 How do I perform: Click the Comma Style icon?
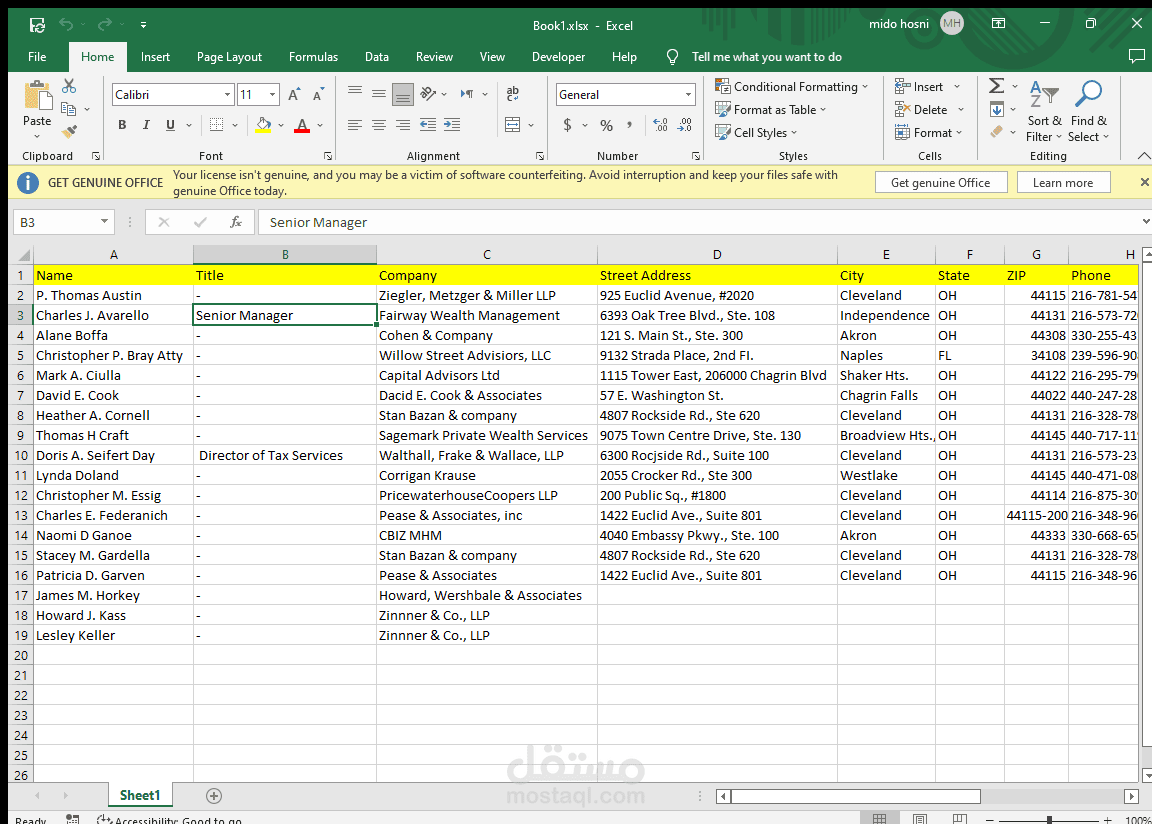pos(630,126)
